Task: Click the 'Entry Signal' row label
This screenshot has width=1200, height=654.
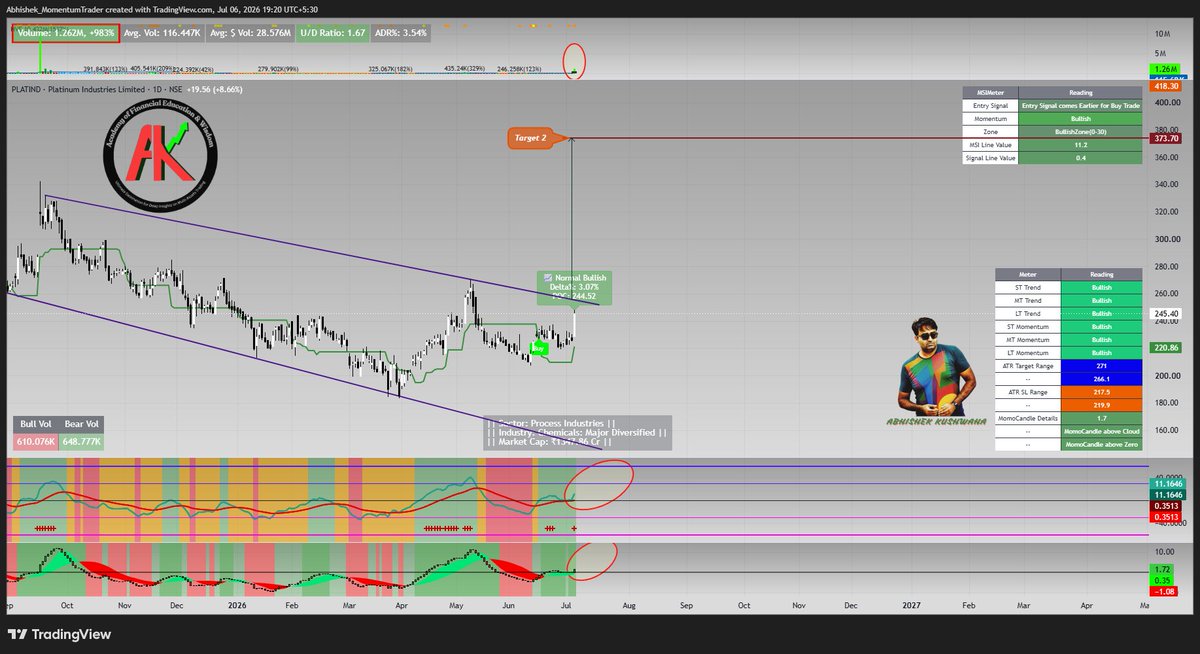Action: [989, 105]
